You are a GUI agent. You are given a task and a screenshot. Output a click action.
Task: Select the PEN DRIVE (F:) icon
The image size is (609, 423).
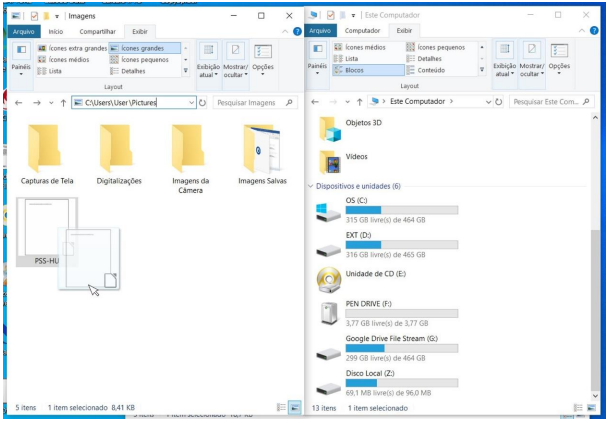point(327,313)
